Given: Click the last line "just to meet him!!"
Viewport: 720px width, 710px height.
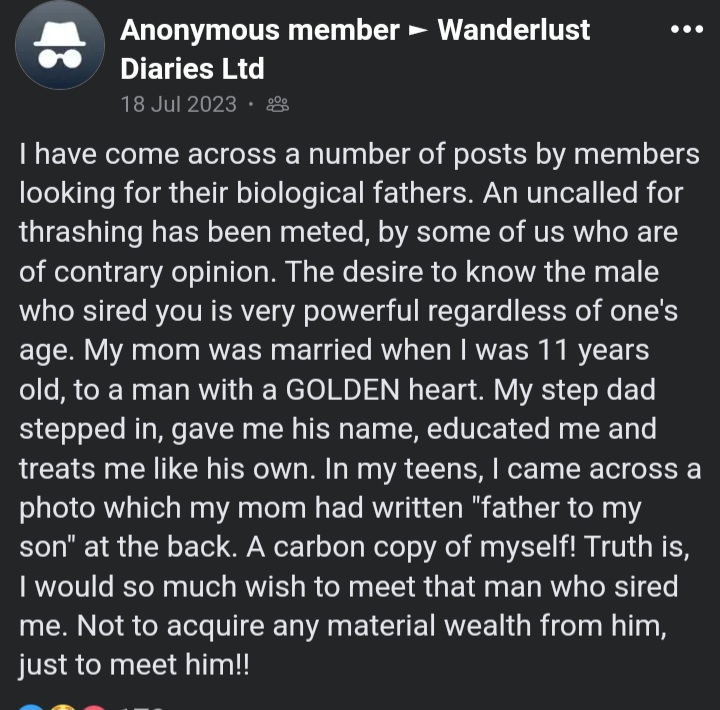Looking at the screenshot, I should click(134, 665).
